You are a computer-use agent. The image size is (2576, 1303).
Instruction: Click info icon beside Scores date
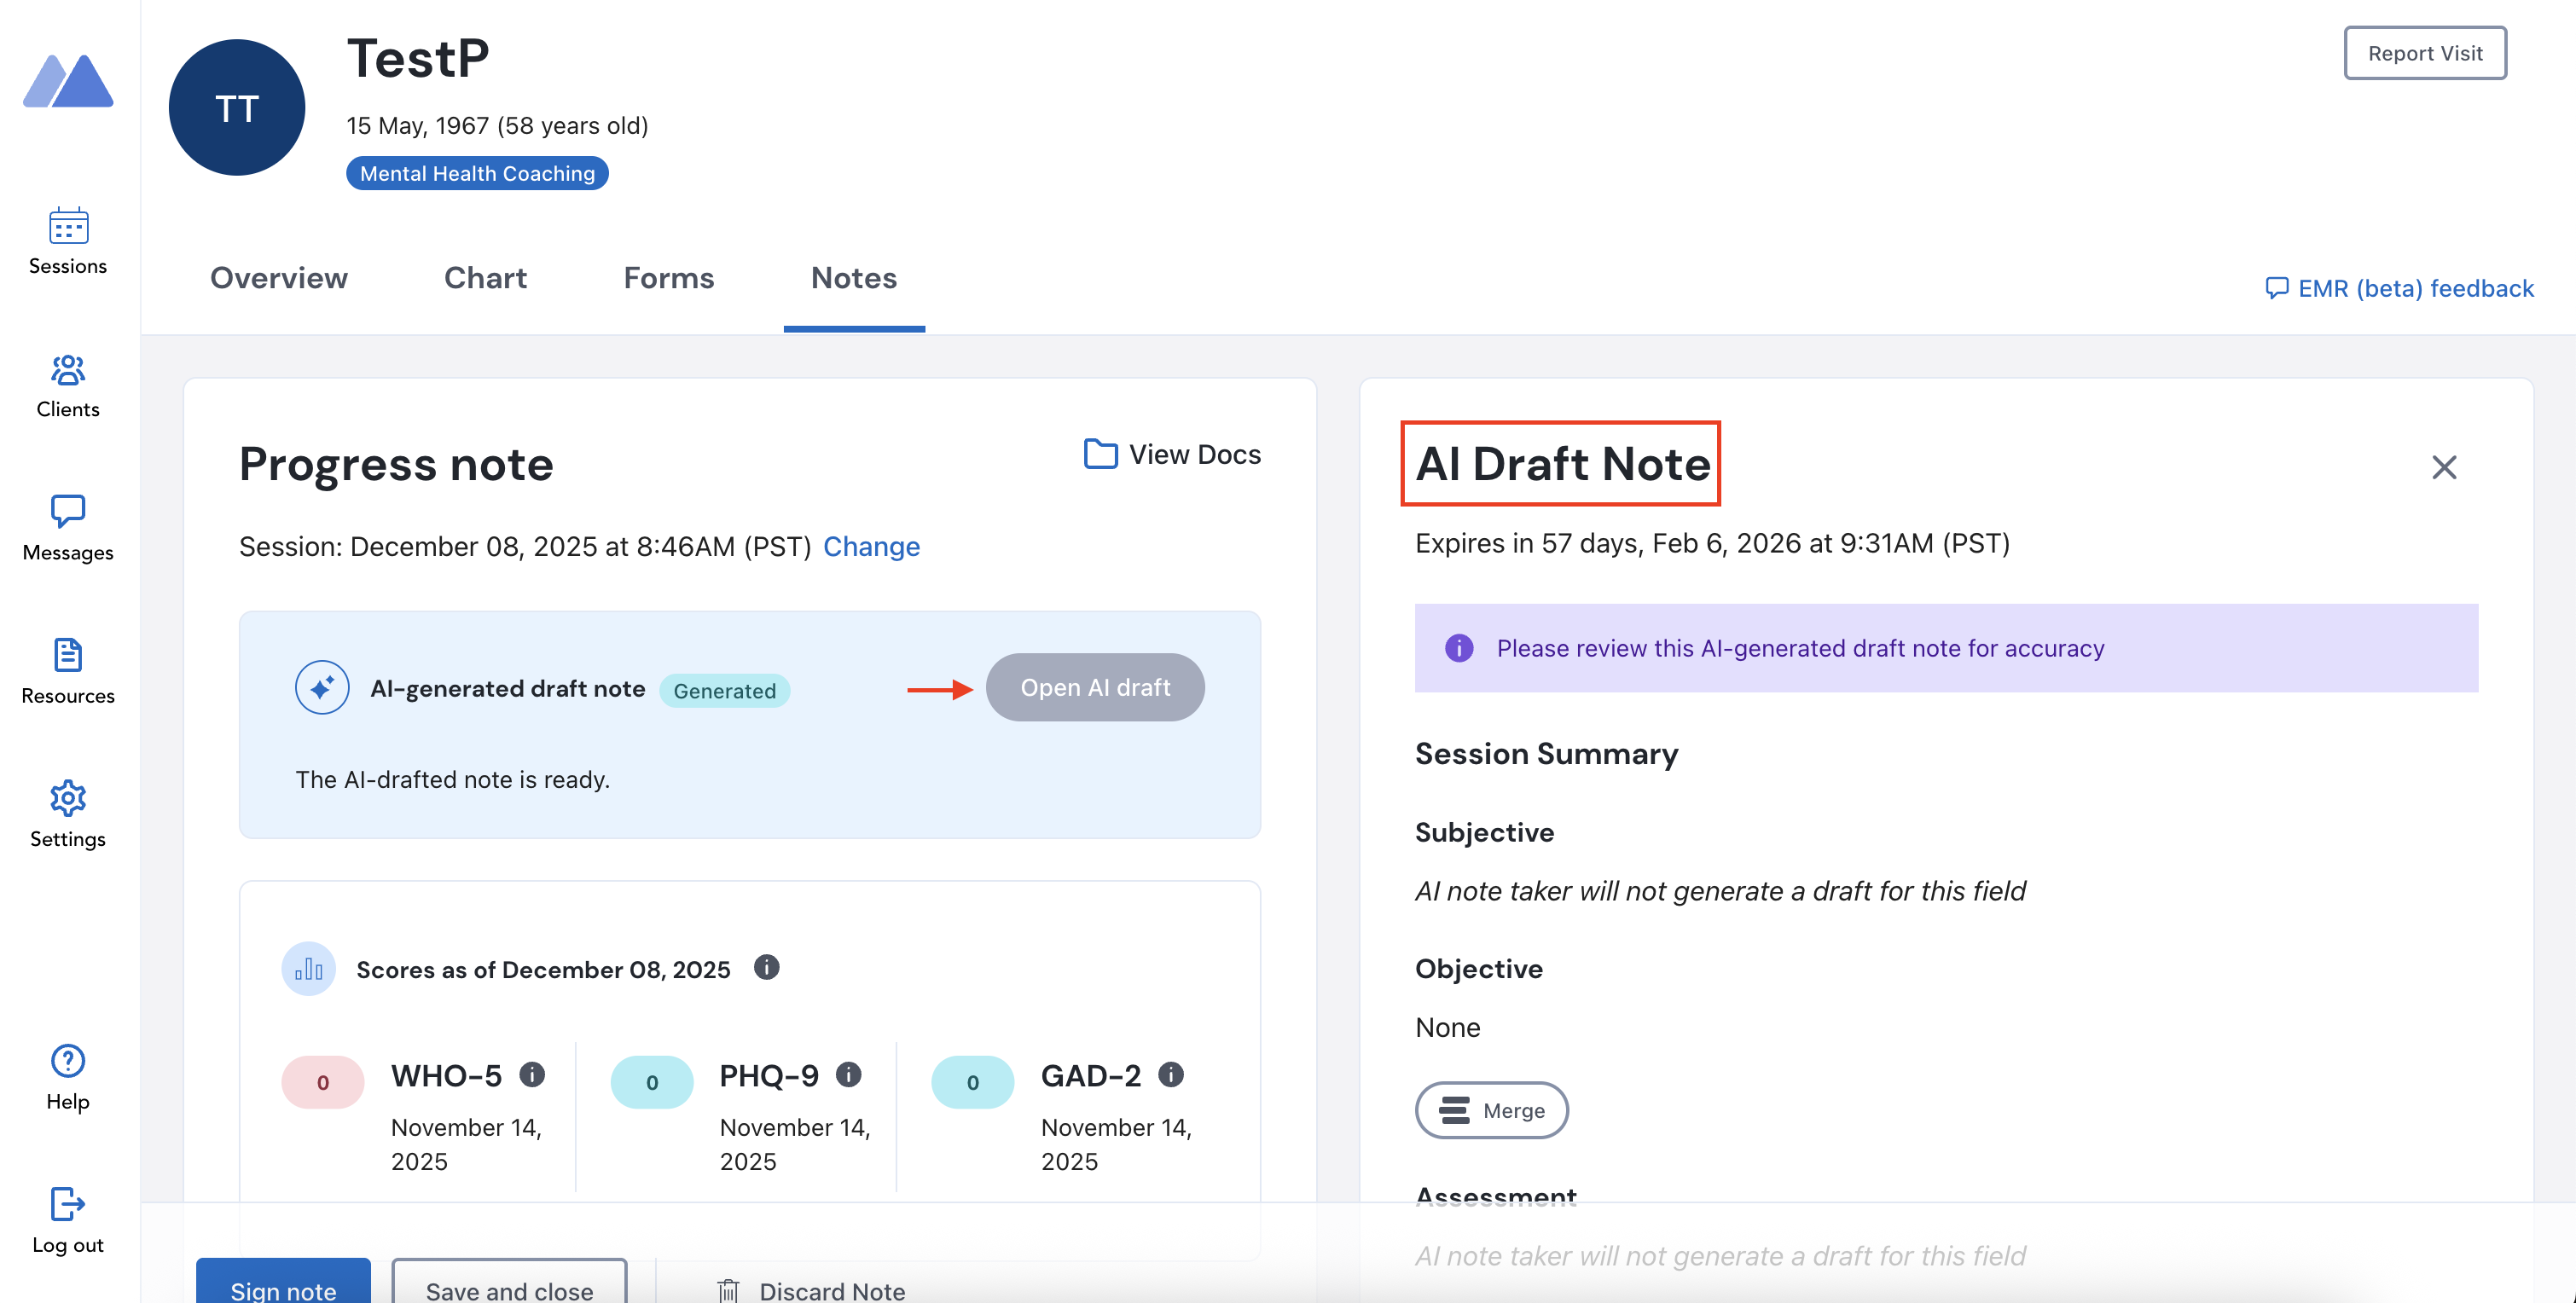(767, 968)
